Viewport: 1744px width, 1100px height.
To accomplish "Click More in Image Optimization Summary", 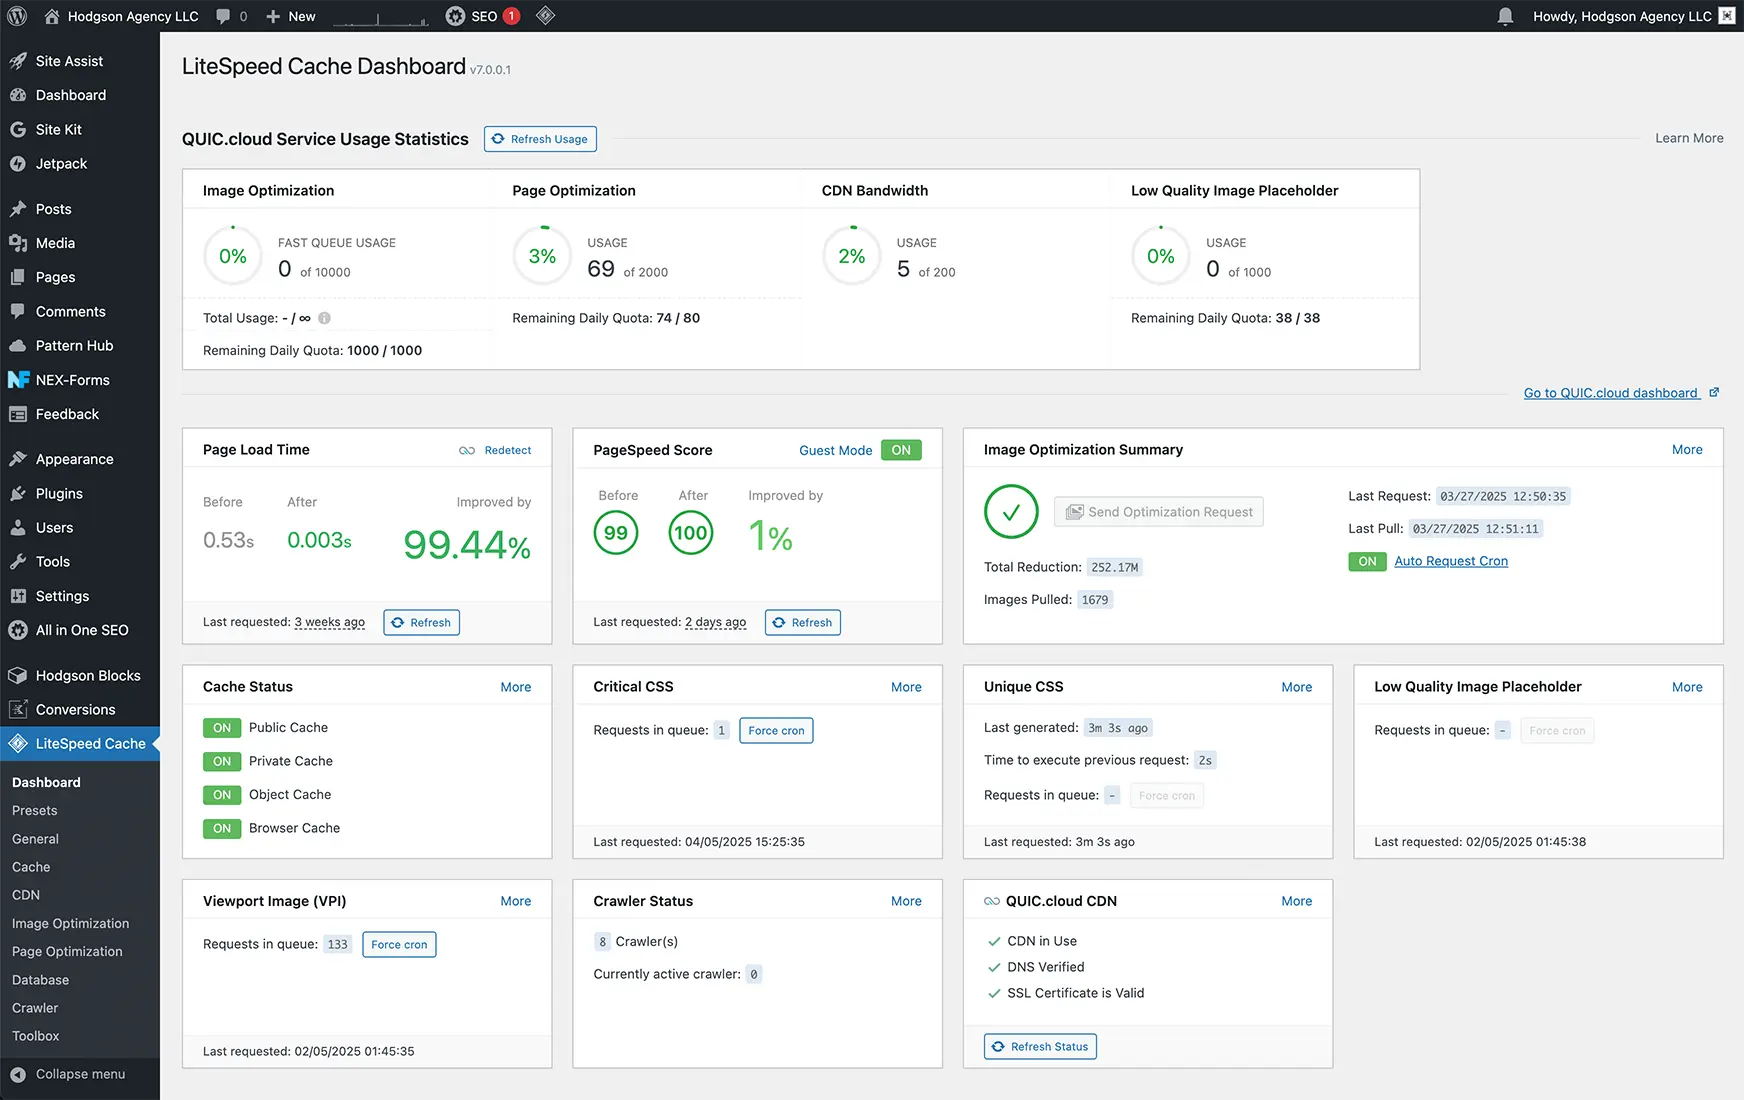I will pos(1687,450).
